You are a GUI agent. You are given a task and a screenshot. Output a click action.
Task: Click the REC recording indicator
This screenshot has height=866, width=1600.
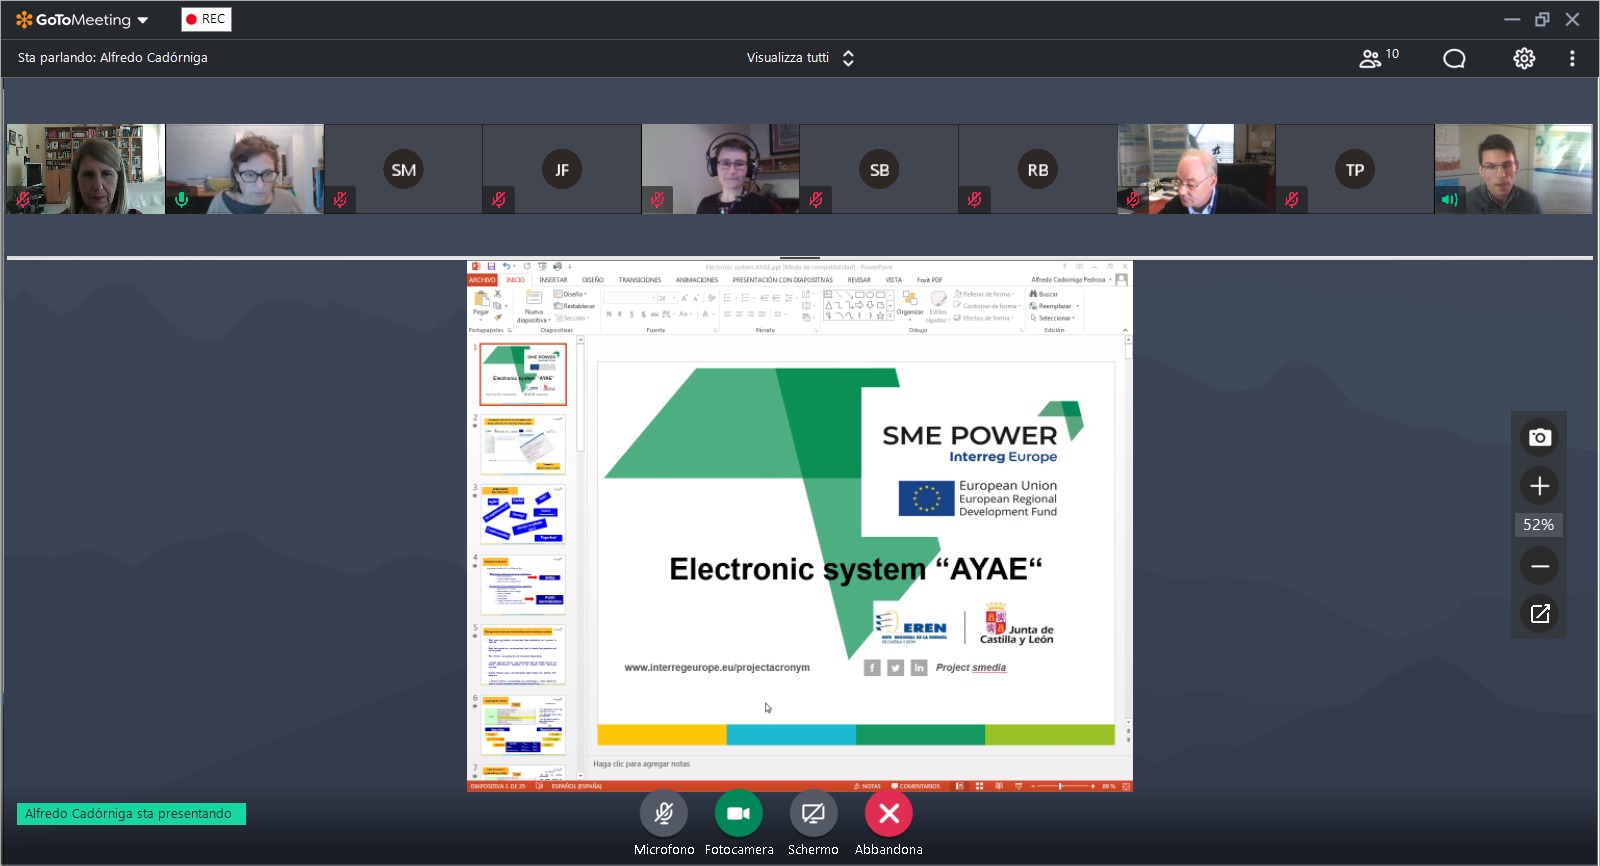[x=206, y=19]
